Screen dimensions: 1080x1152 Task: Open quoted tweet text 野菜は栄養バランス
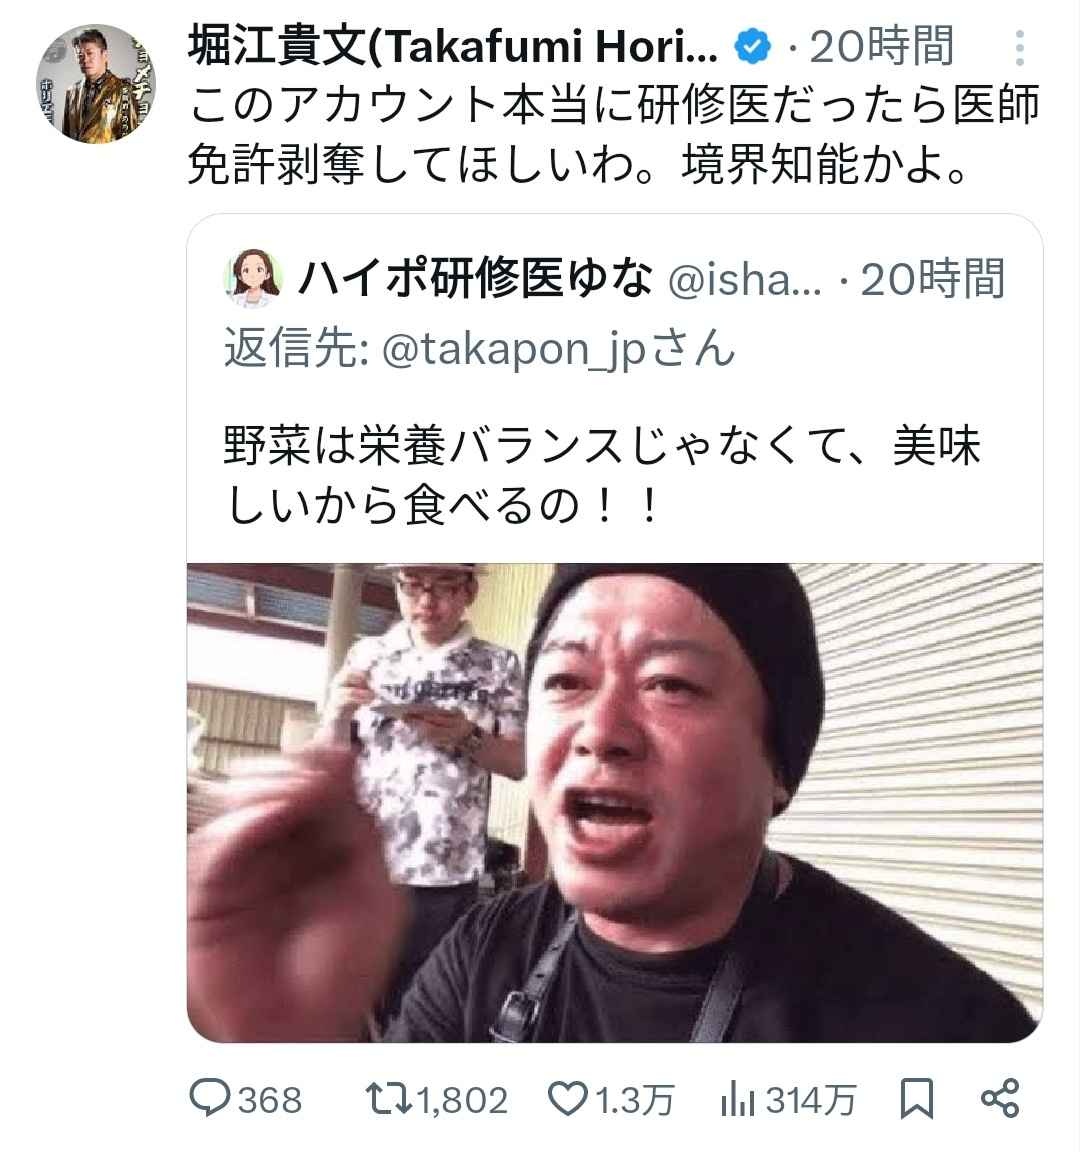[x=602, y=476]
